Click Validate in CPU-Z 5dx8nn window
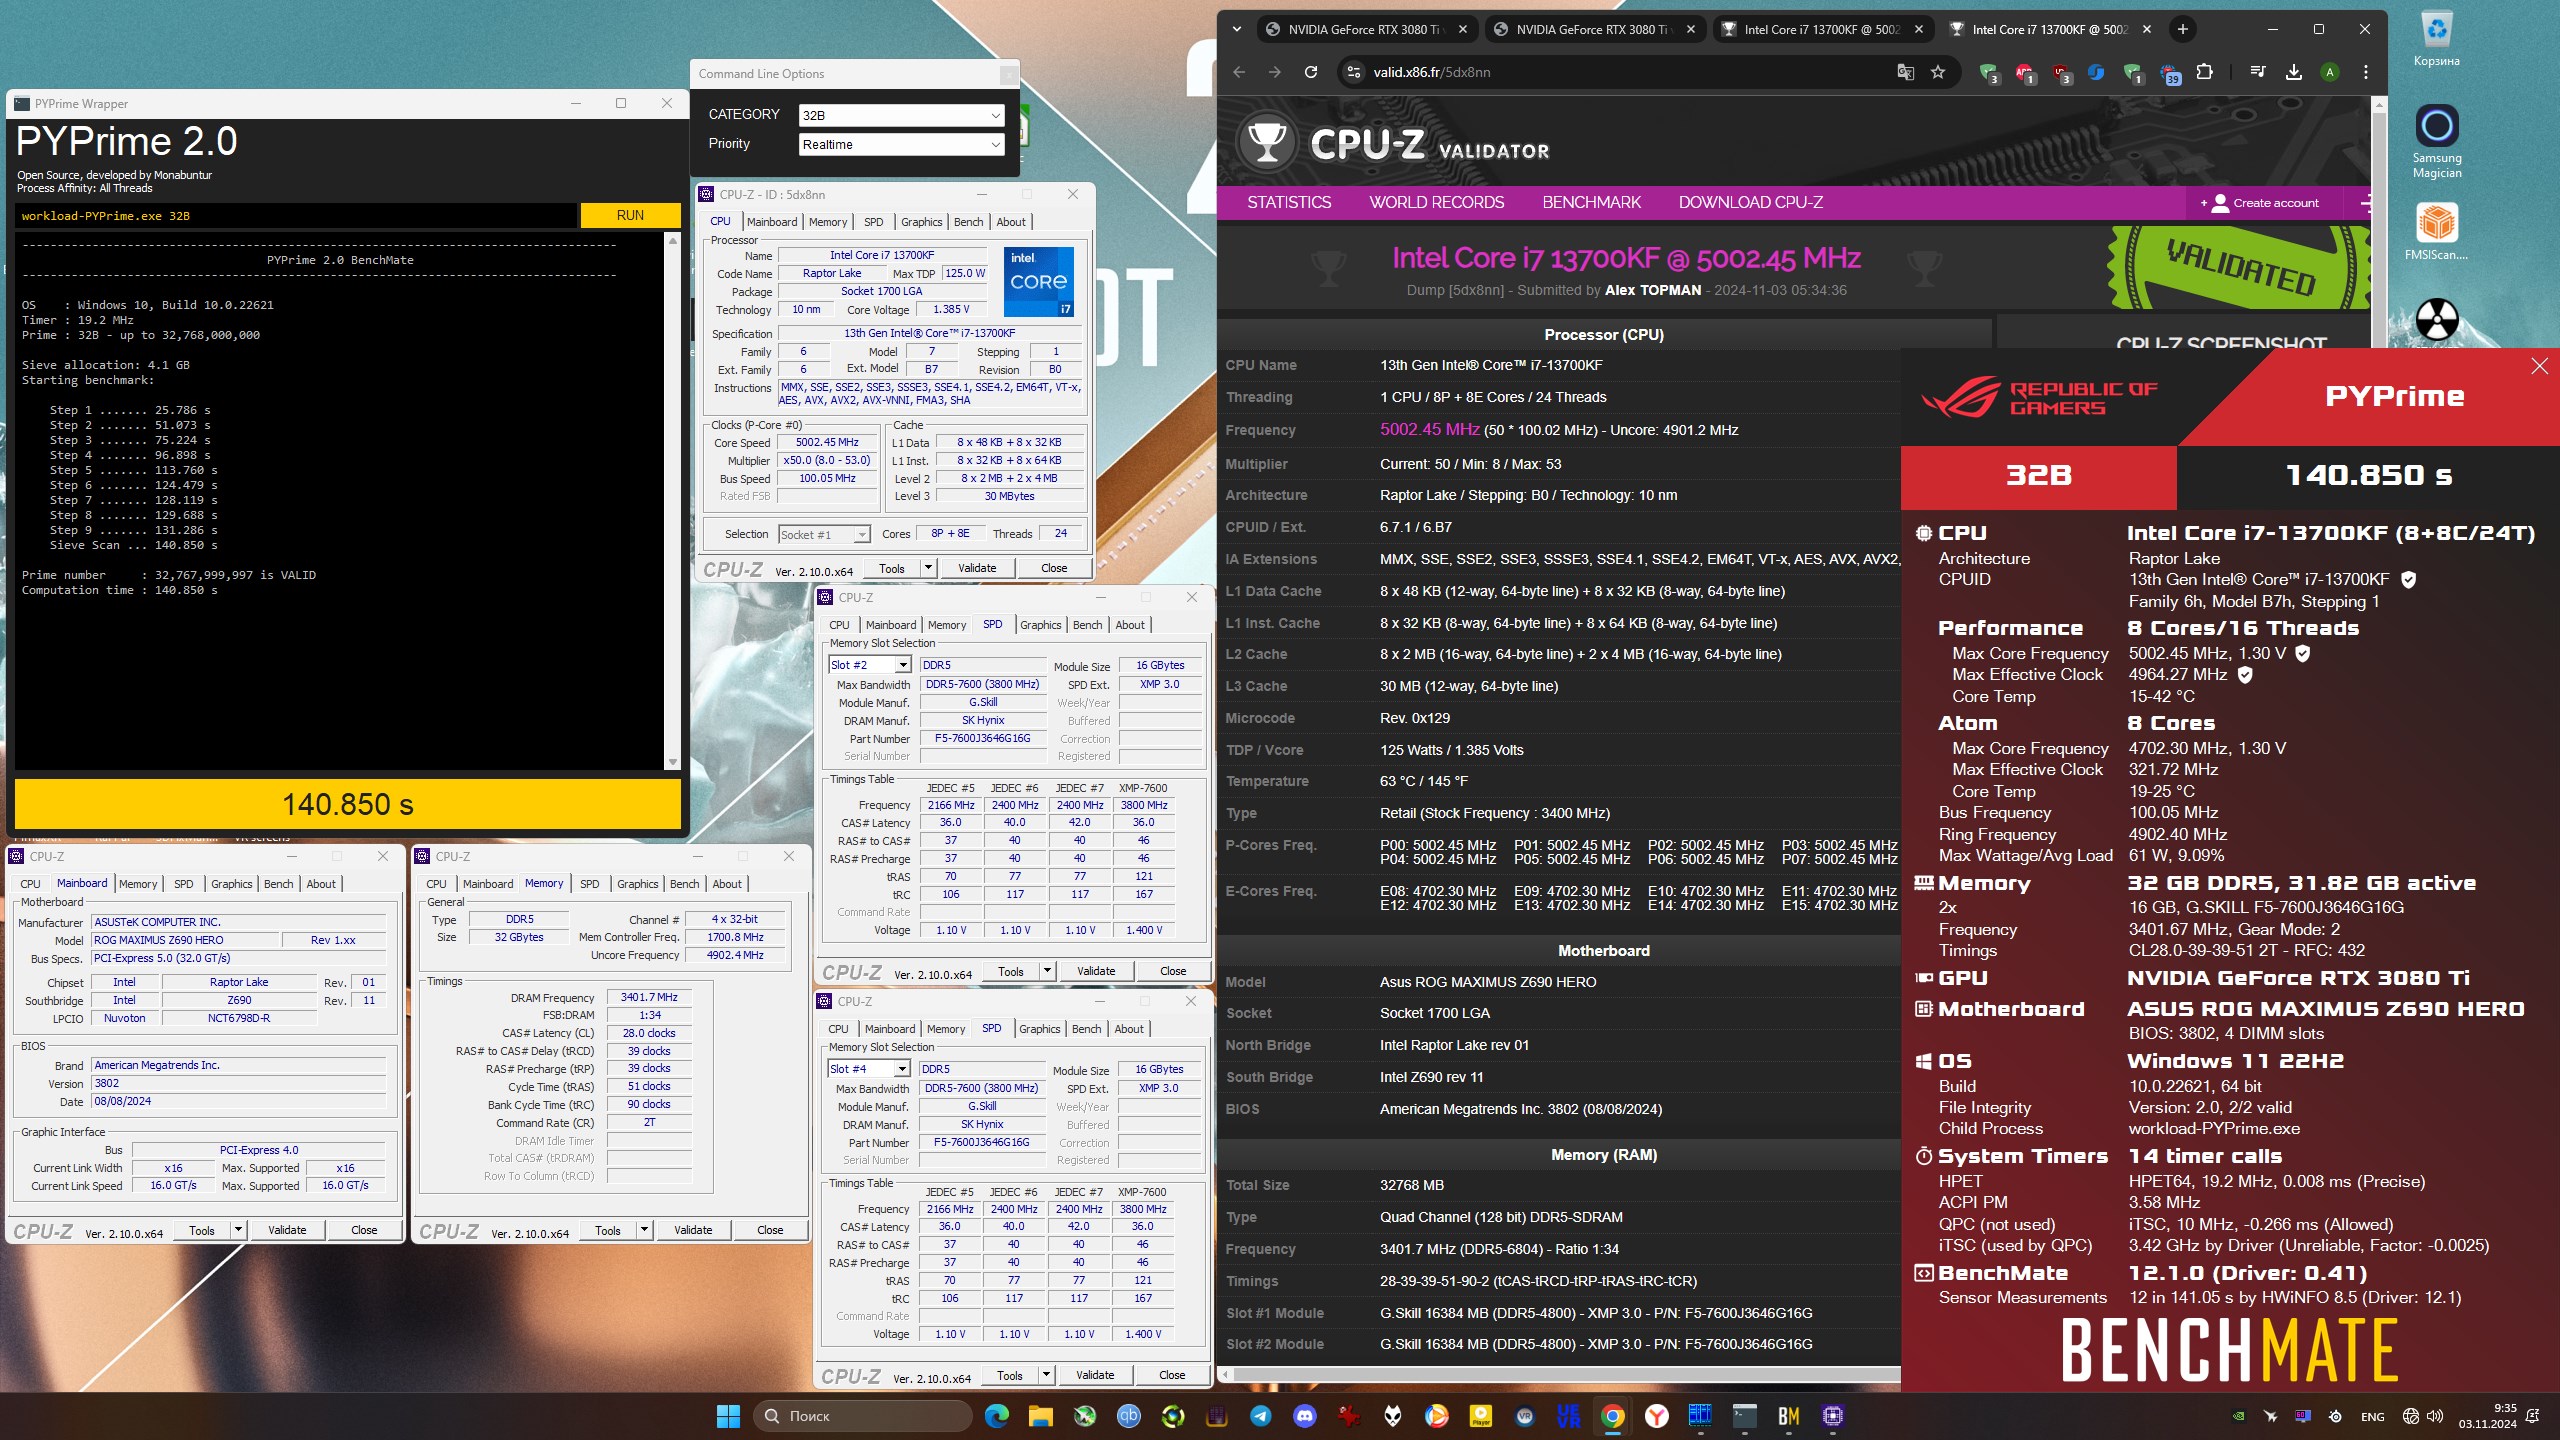Screen dimensions: 2560x1440 [976, 568]
